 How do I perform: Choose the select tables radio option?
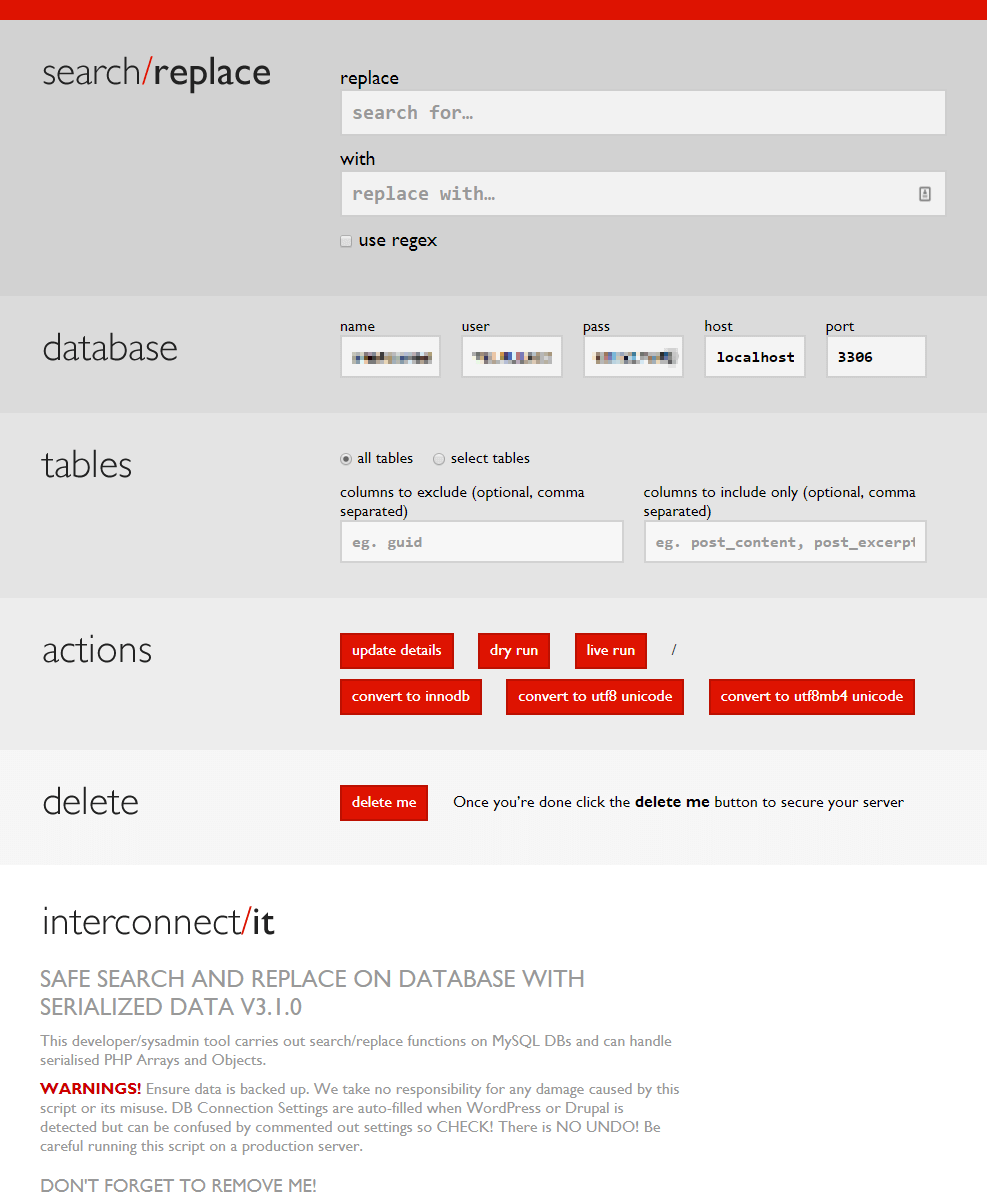point(439,459)
